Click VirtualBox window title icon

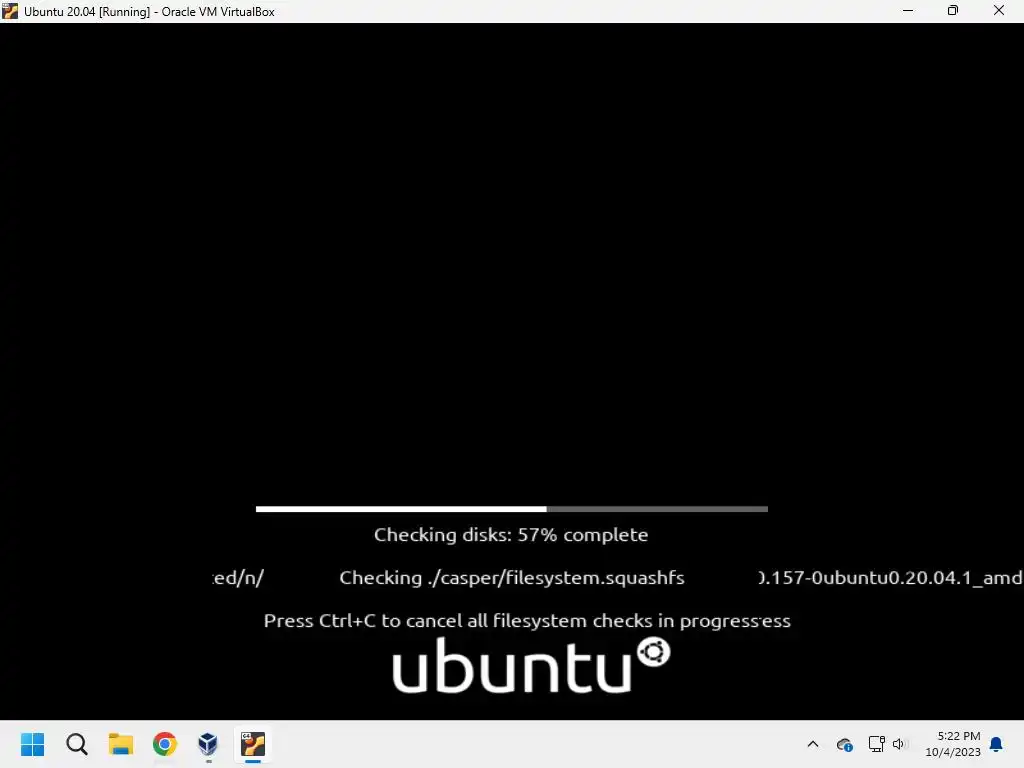(10, 11)
